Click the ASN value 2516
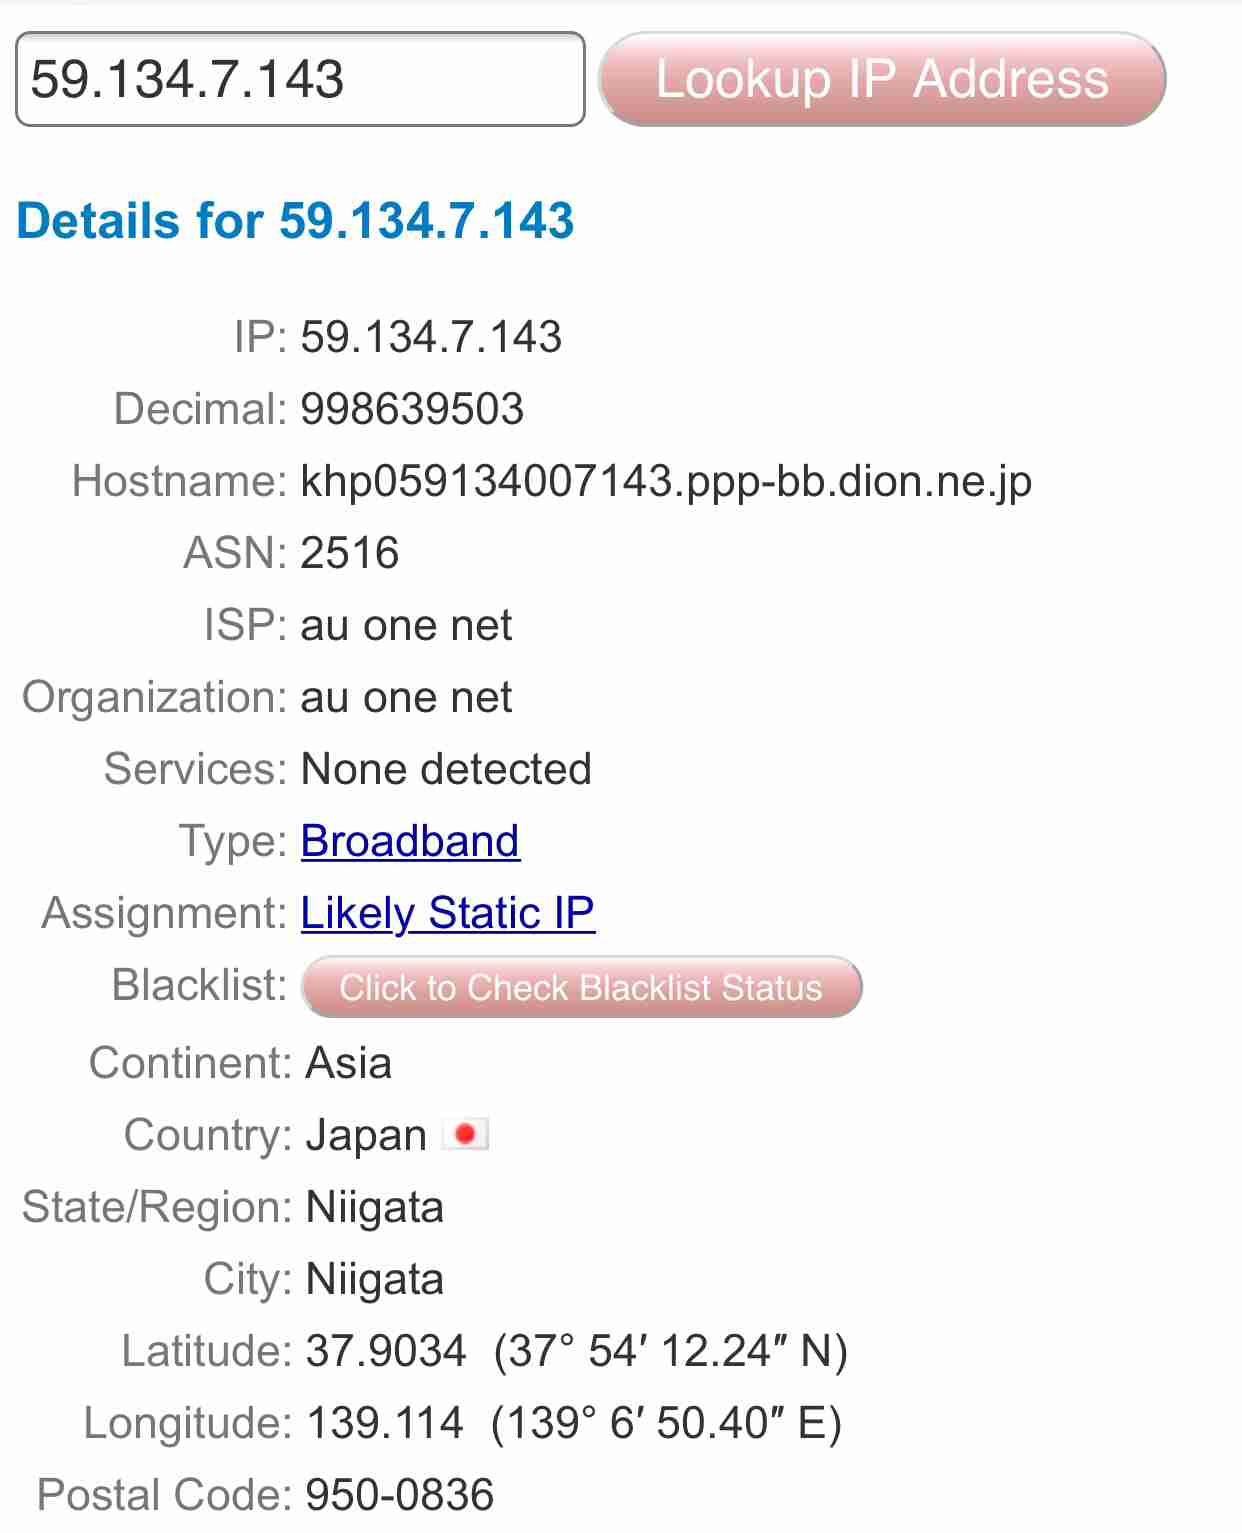 350,553
